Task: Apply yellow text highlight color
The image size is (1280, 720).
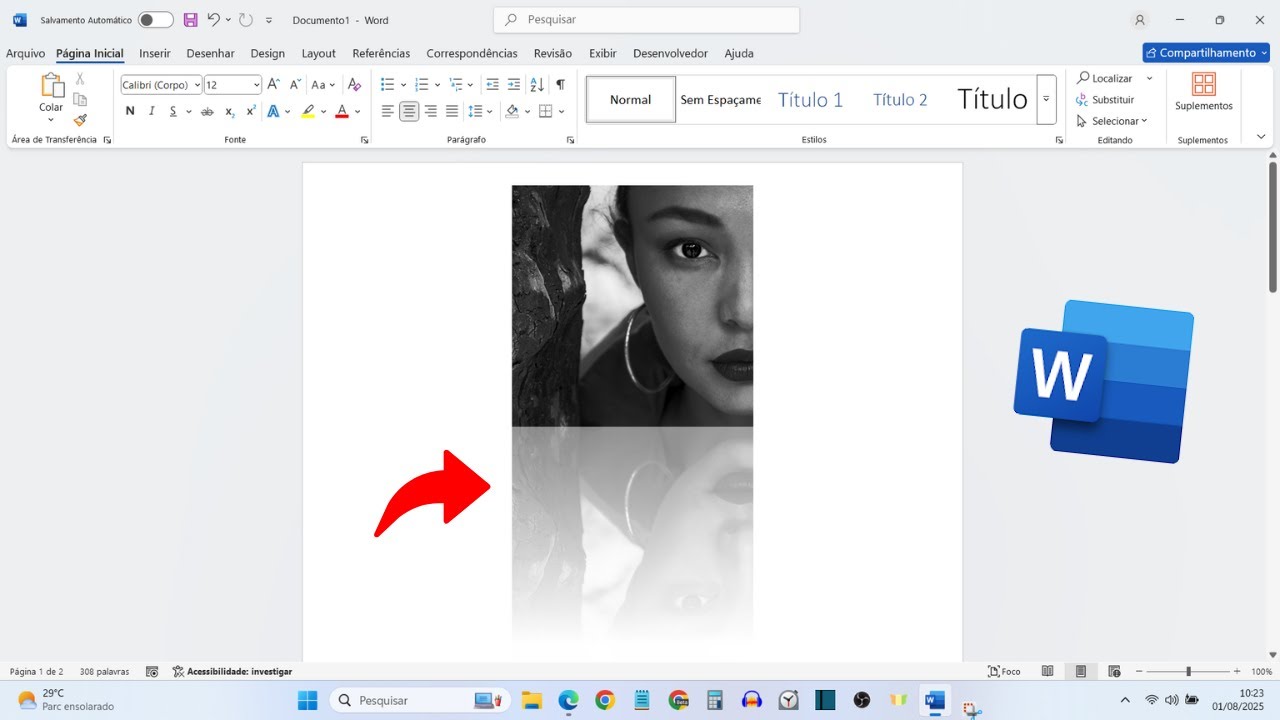Action: [308, 111]
